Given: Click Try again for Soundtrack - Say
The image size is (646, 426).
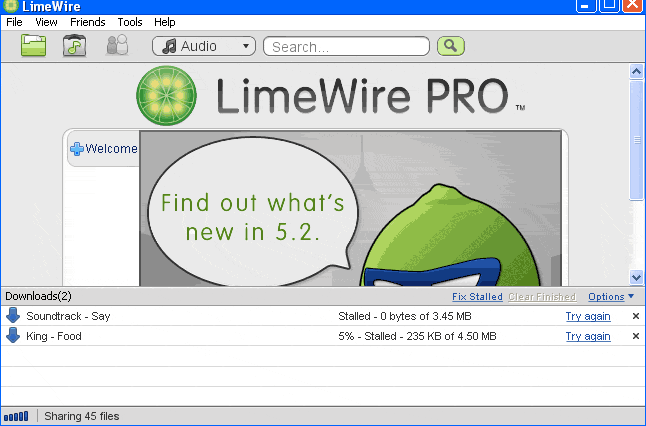Looking at the screenshot, I should (588, 316).
